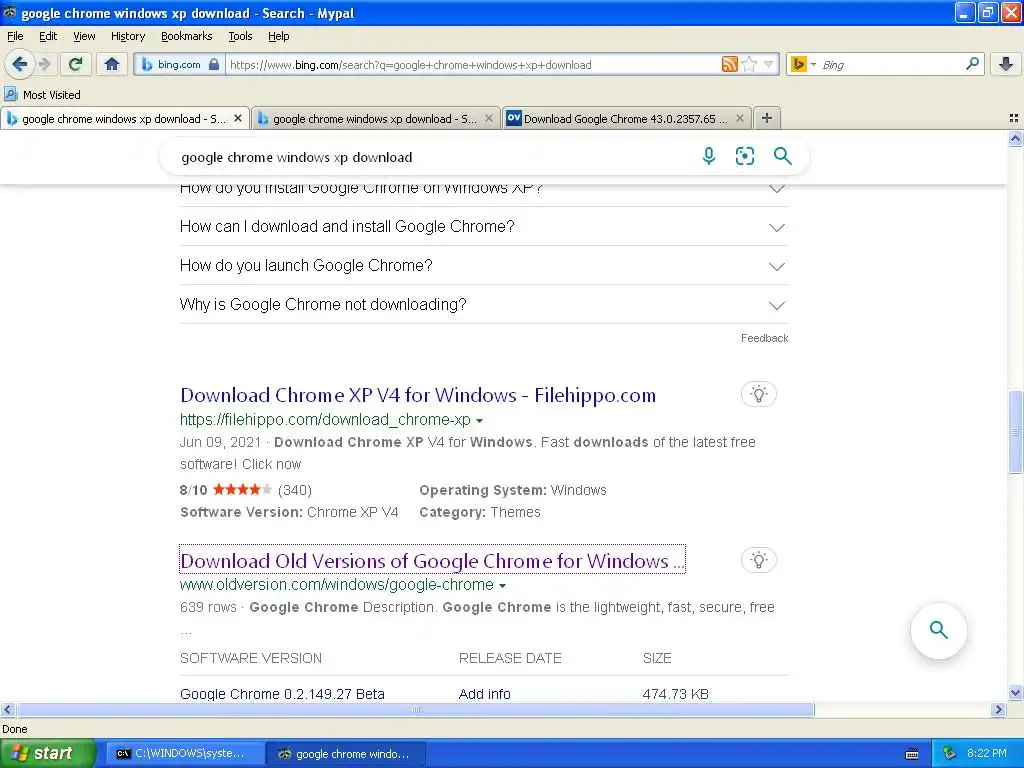Screen dimensions: 1024x768
Task: Click horizontal scrollbar right arrow
Action: [x=998, y=710]
